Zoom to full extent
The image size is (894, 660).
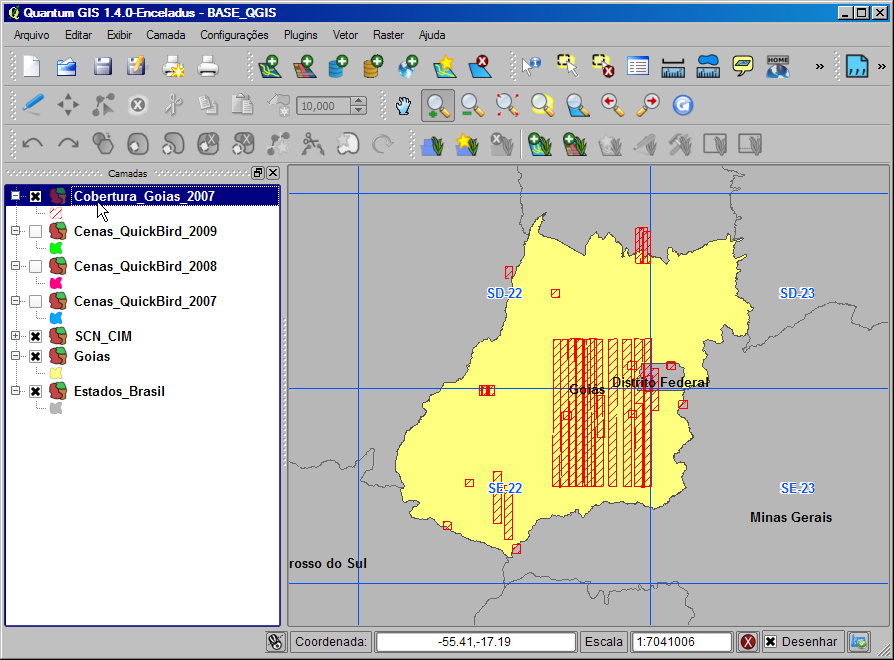pos(507,105)
